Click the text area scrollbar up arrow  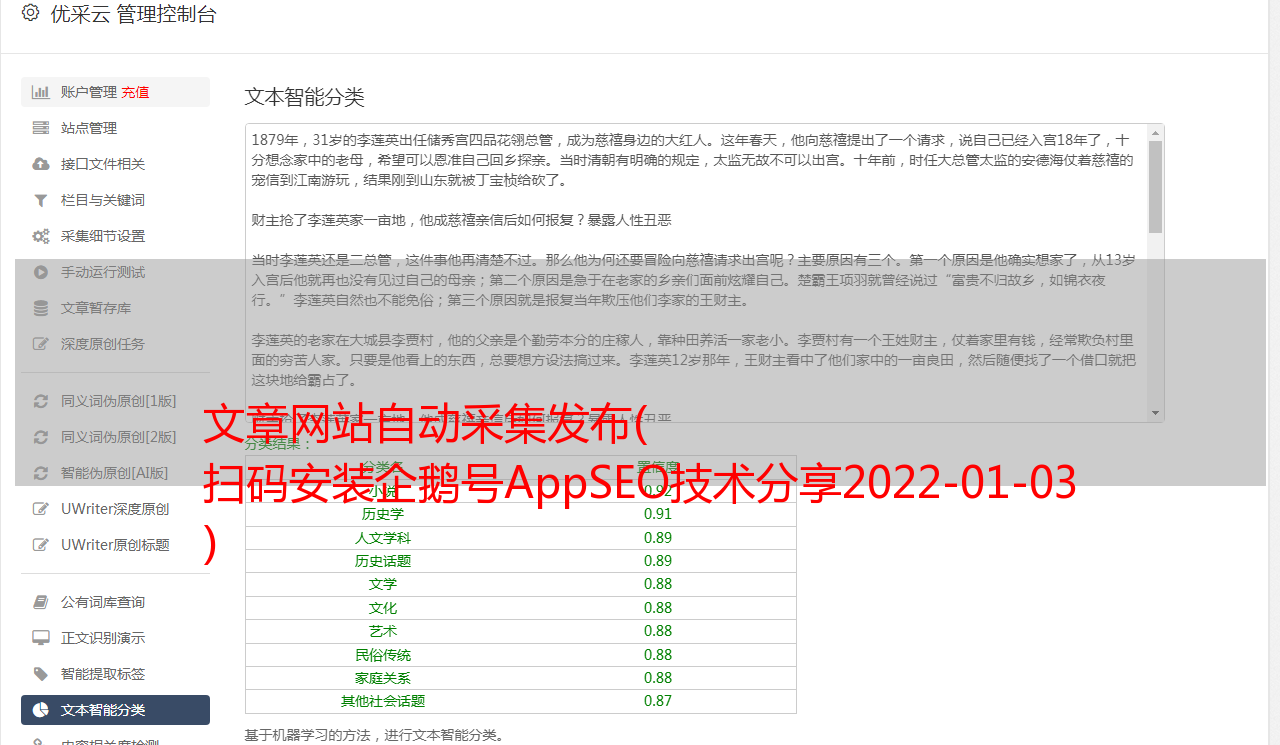click(1155, 132)
